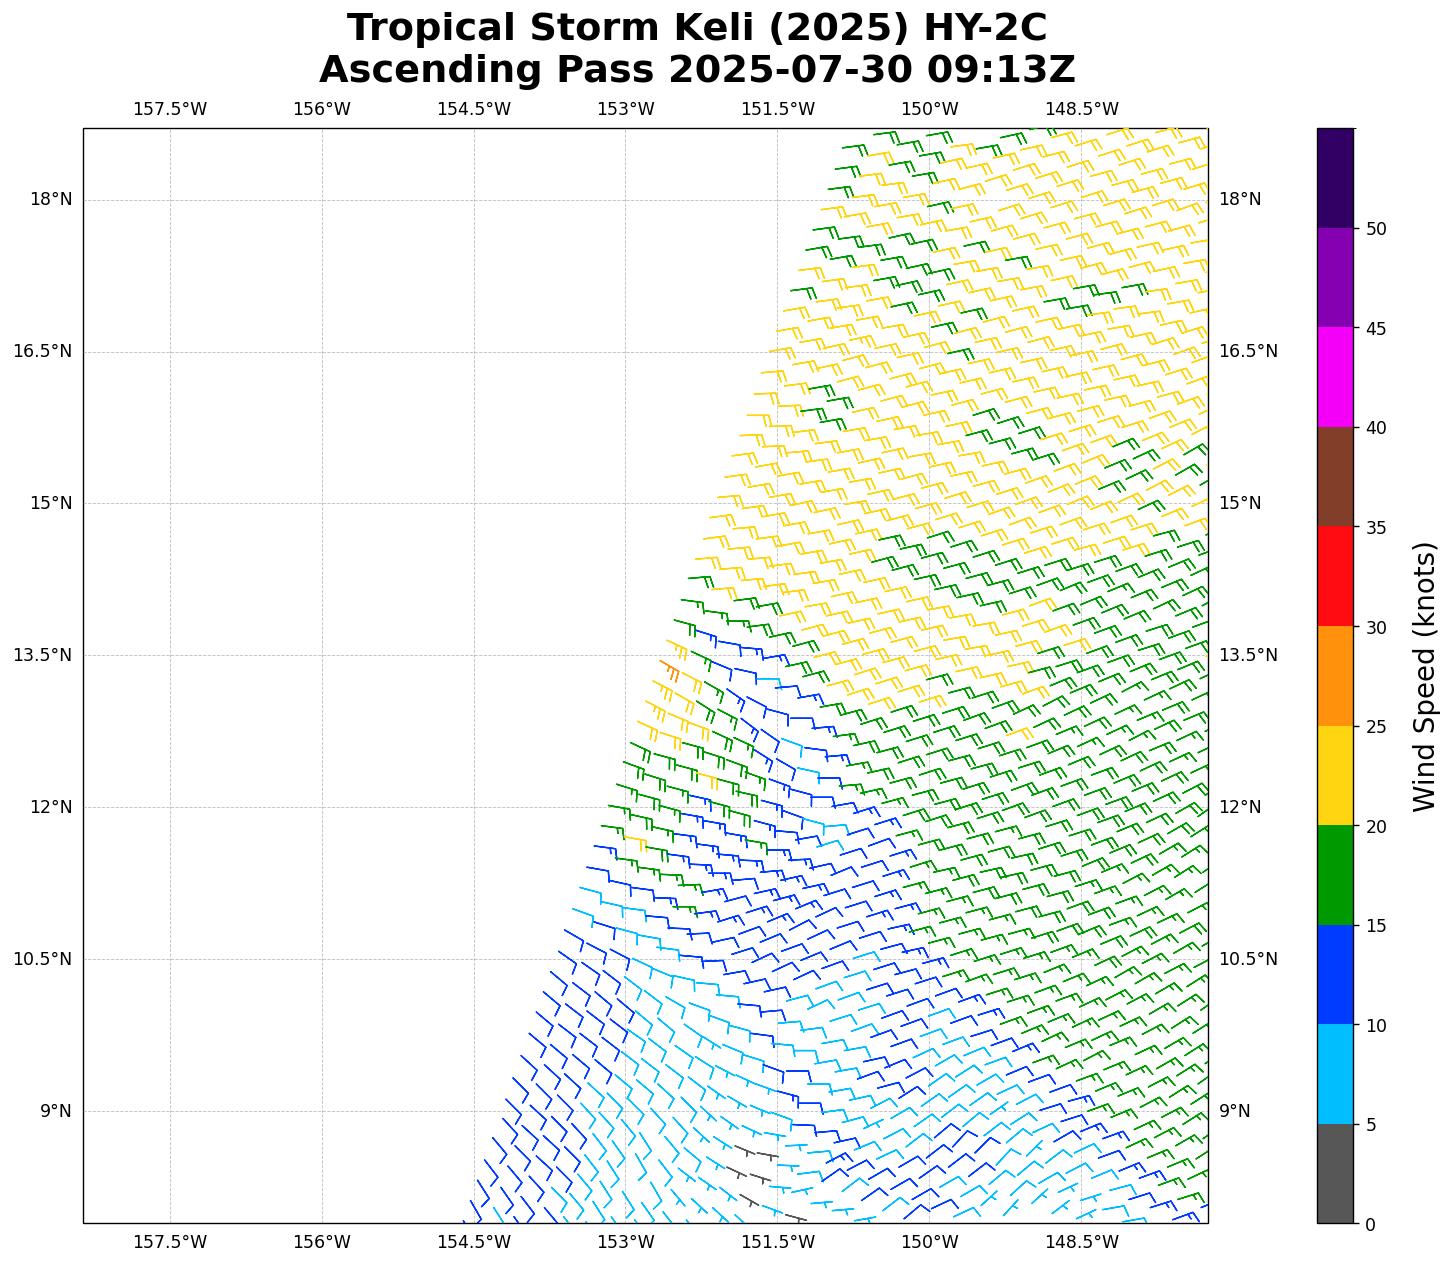Select the green 15–20 knots colorbar segment
This screenshot has width=1453, height=1264.
click(x=1334, y=874)
